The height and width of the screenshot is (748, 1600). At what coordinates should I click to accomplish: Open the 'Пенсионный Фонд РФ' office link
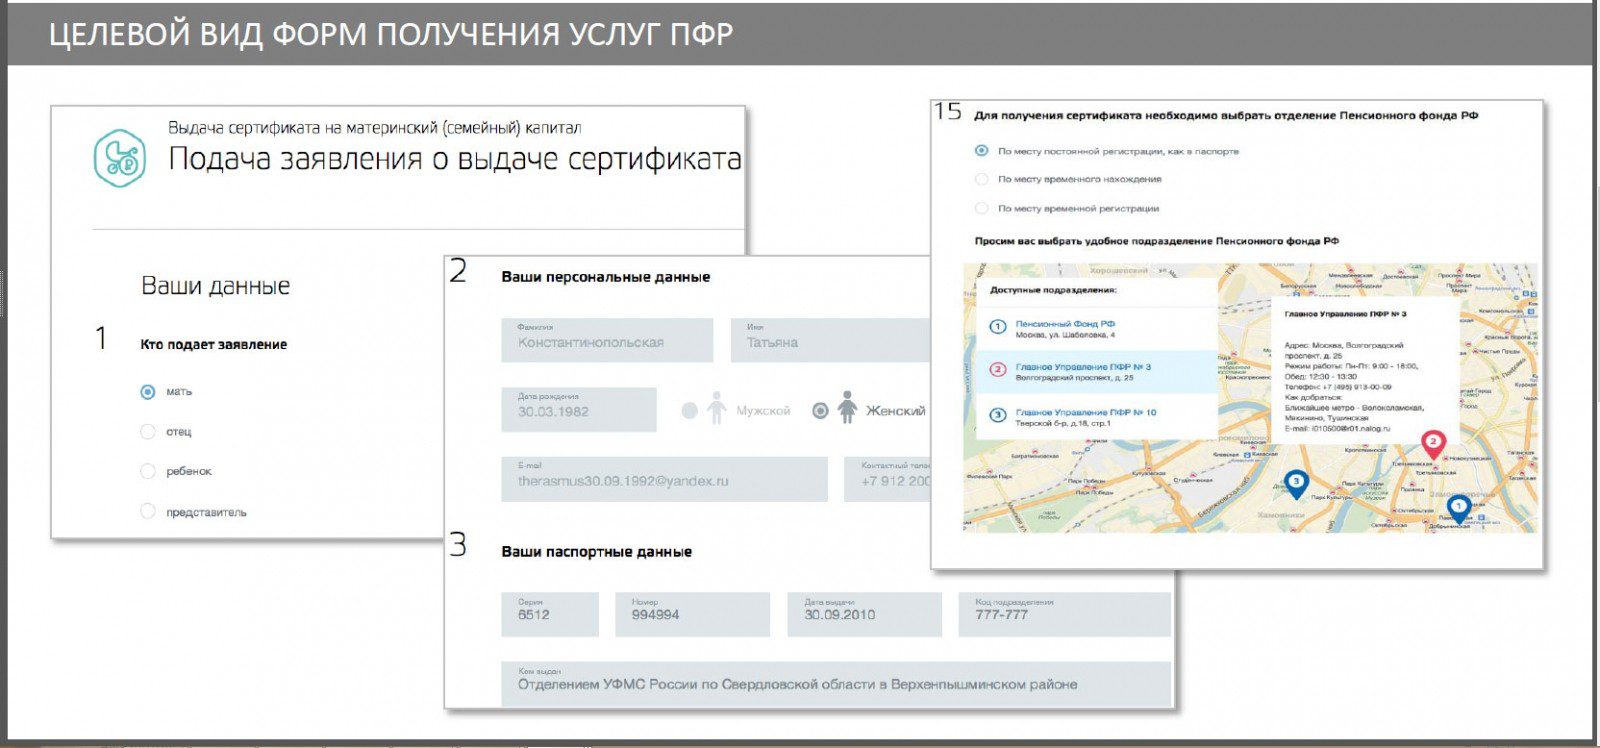coord(1065,324)
